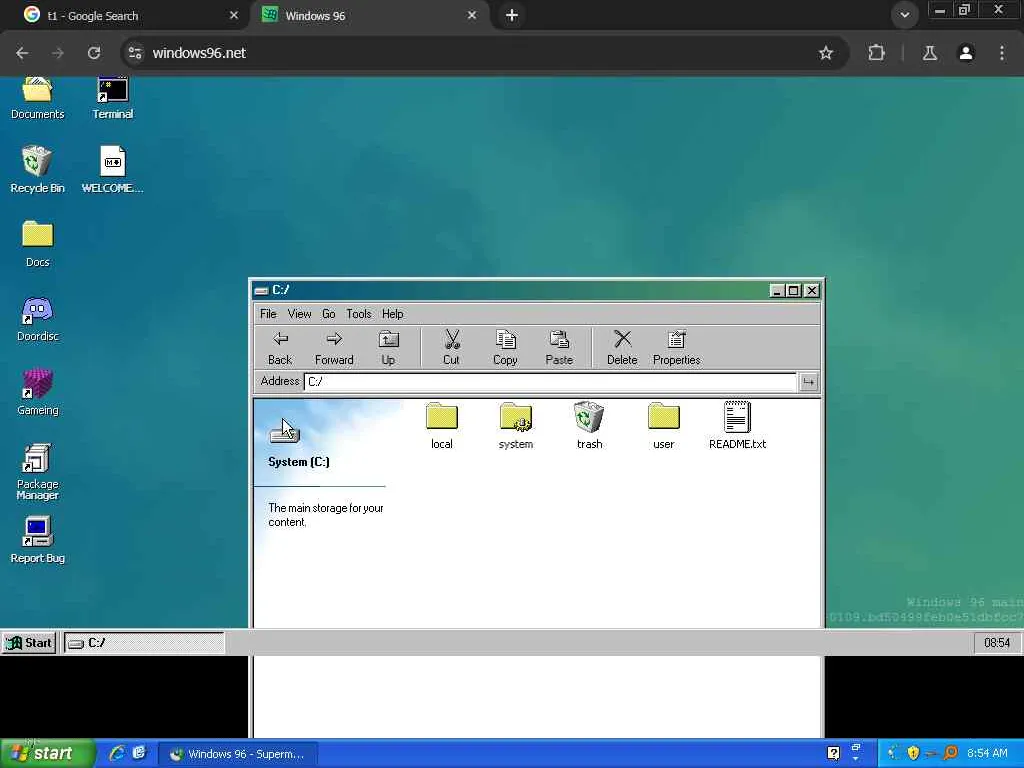Select the system folder in C:/
This screenshot has height=768, width=1024.
515,426
